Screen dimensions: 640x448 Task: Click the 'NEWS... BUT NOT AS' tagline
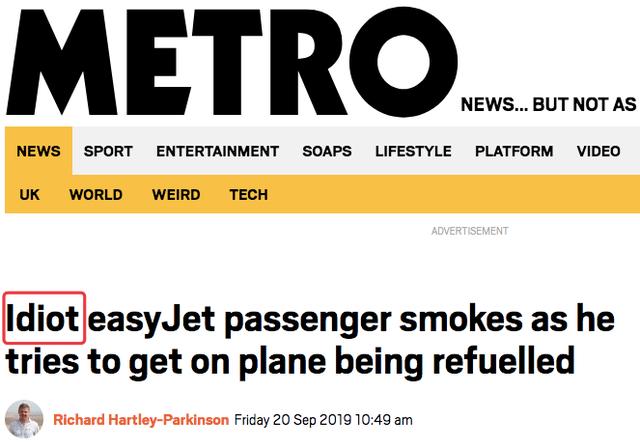point(548,105)
